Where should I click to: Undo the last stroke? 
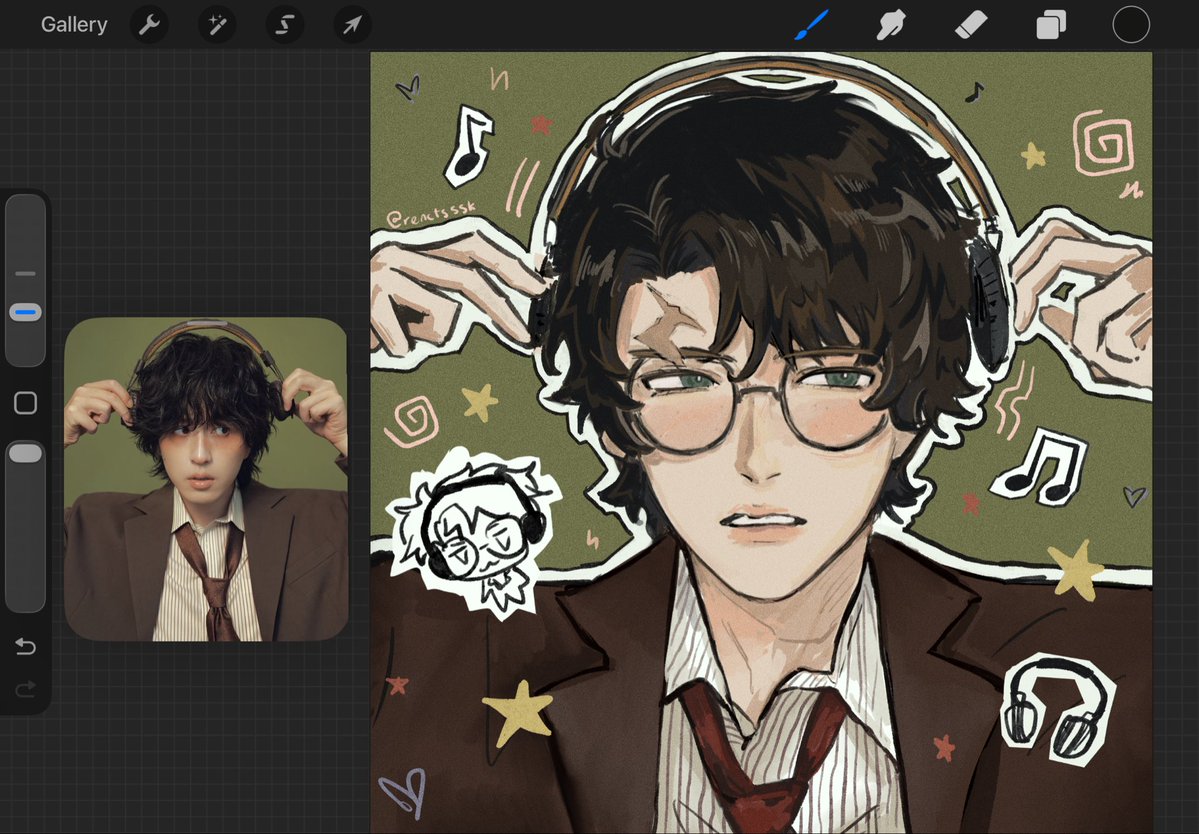tap(25, 647)
